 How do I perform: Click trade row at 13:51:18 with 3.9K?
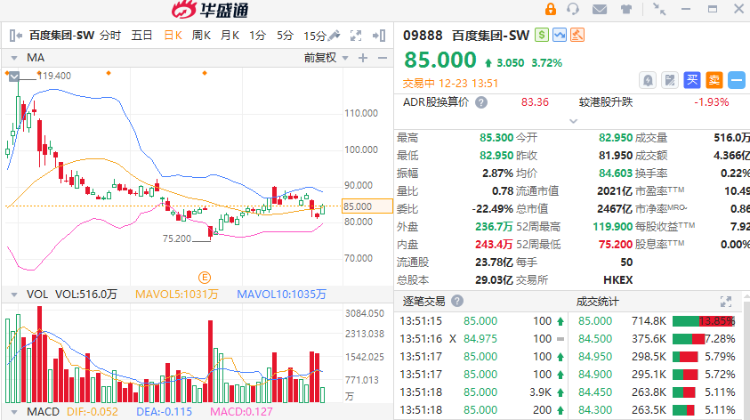pyautogui.click(x=482, y=392)
